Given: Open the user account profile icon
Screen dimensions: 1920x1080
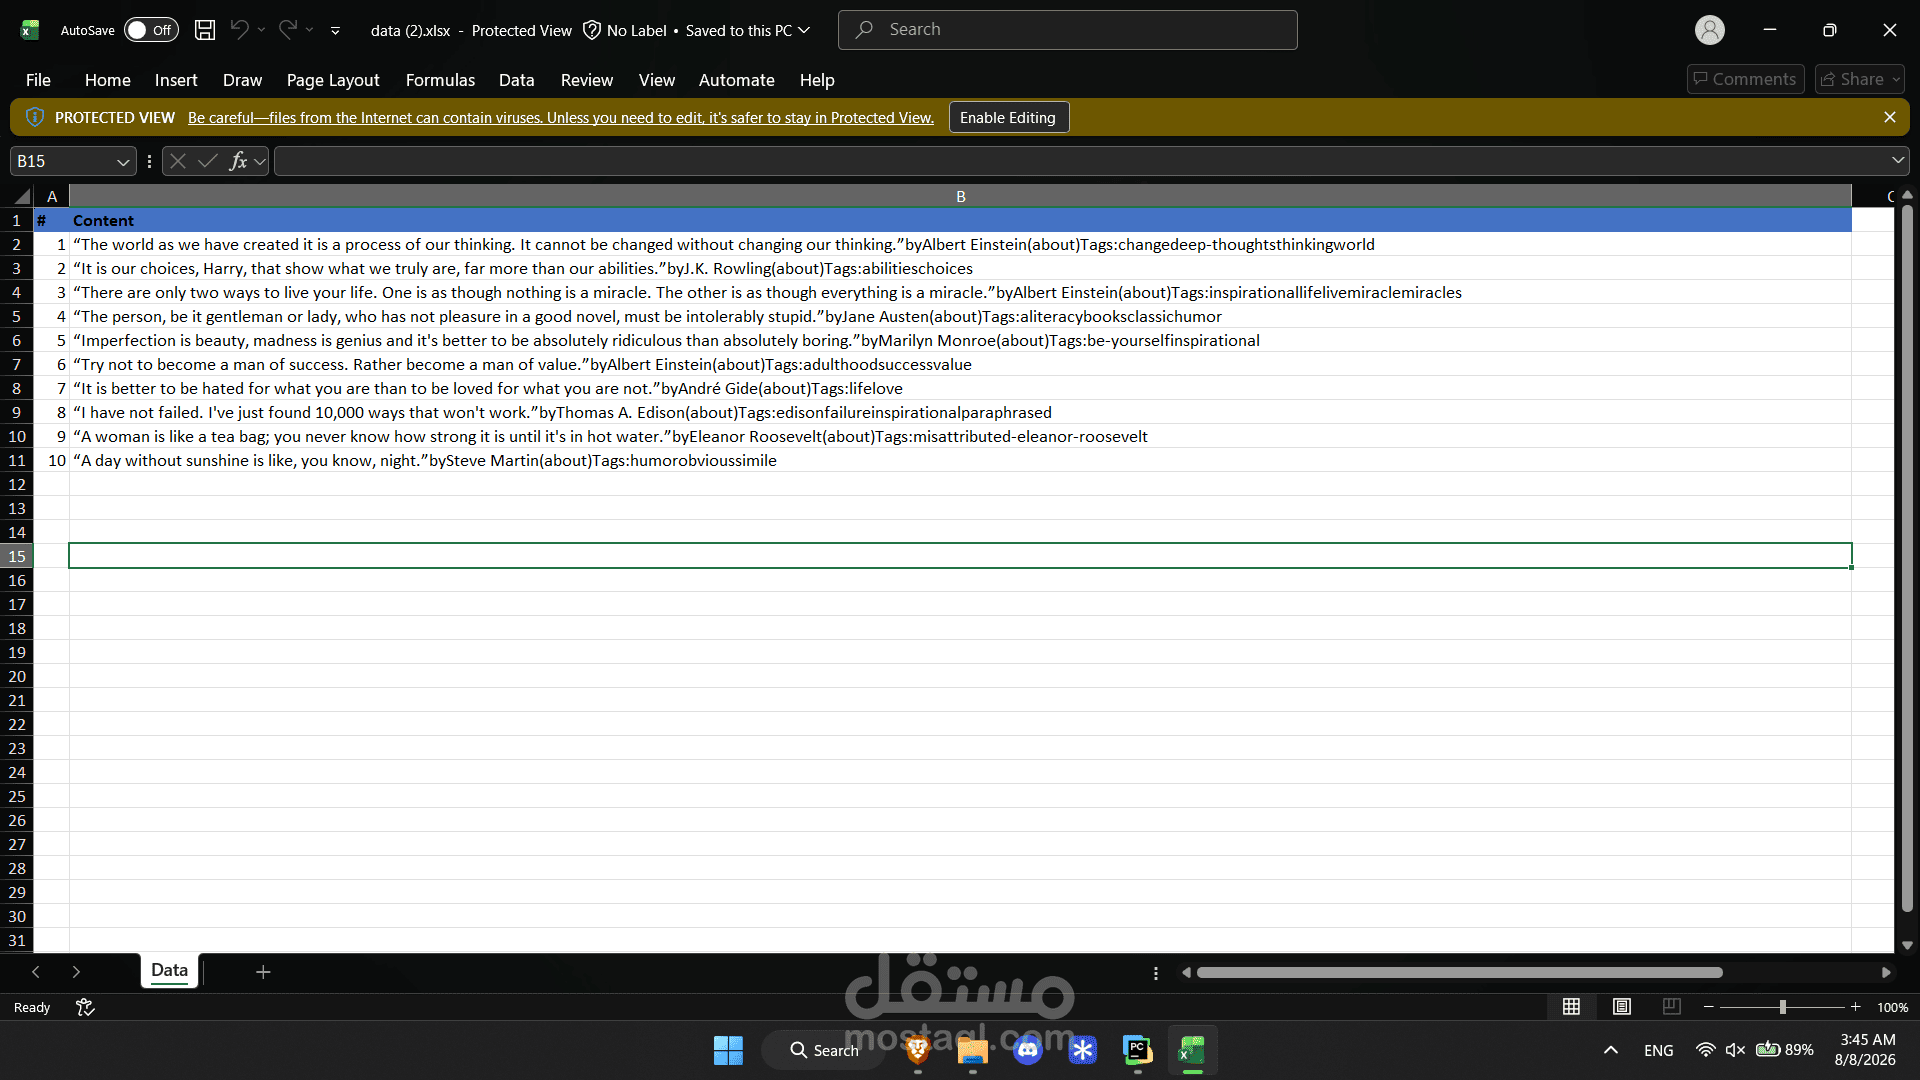Looking at the screenshot, I should [1709, 30].
